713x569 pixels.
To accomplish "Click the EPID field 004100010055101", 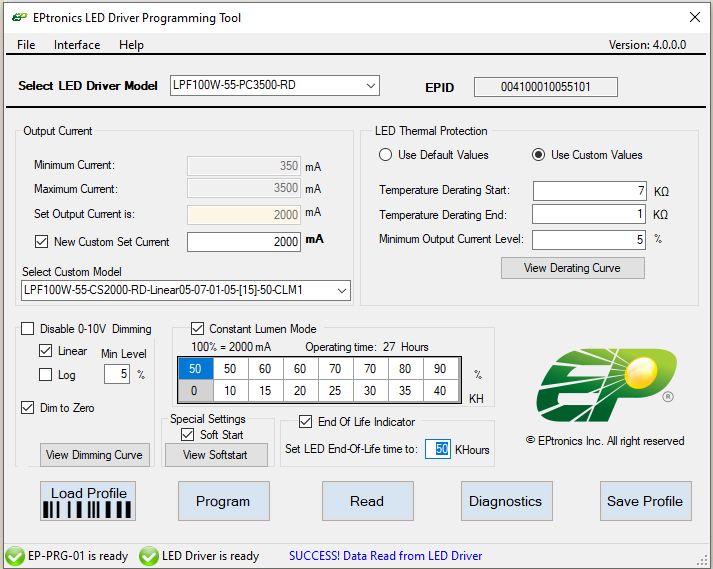I will point(546,87).
